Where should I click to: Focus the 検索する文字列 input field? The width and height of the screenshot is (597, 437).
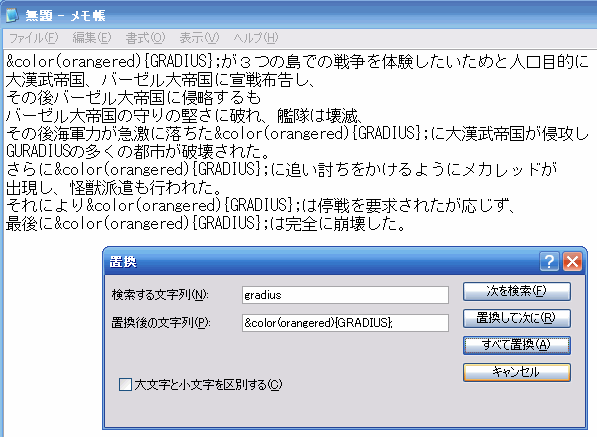(x=345, y=295)
